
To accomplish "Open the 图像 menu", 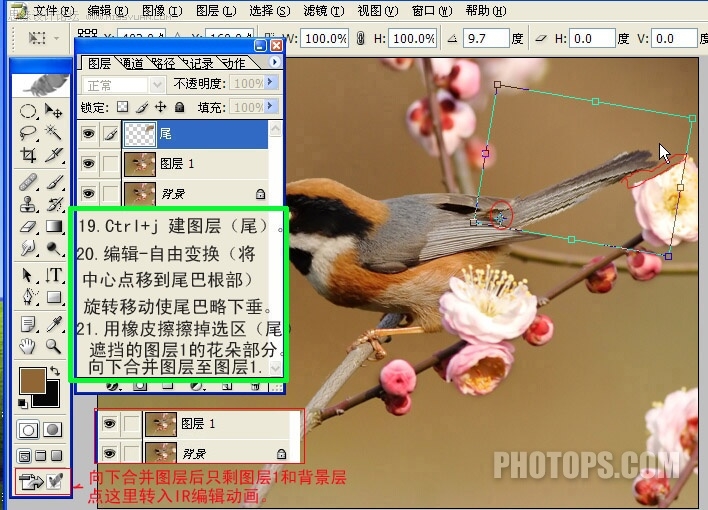I will click(162, 11).
